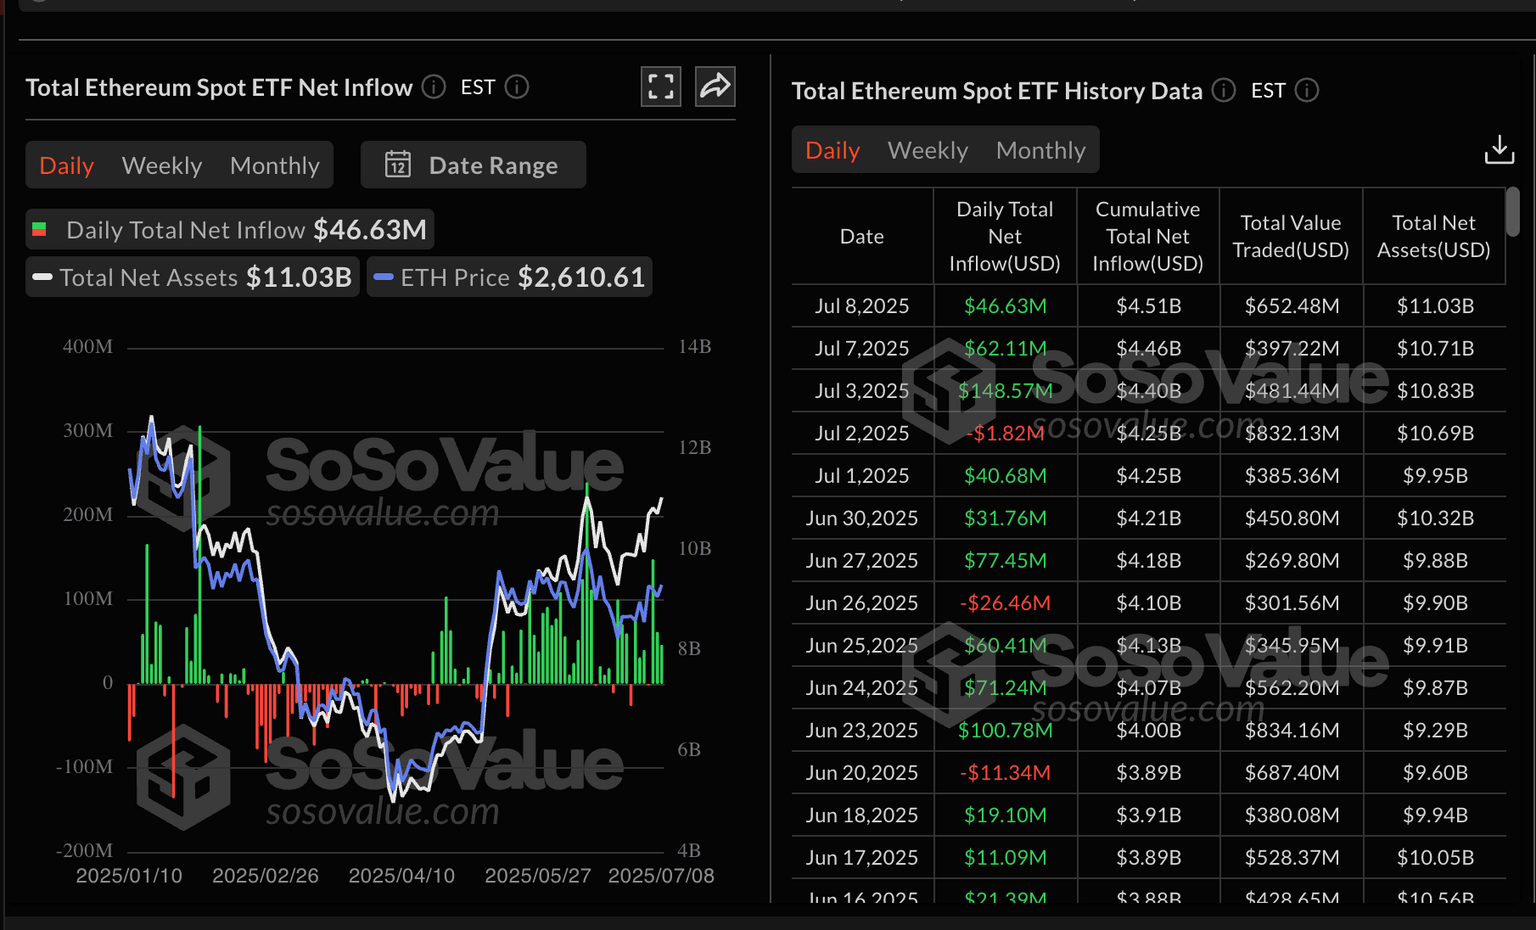Toggle ETH Price legend series
The image size is (1536, 930).
(x=510, y=277)
